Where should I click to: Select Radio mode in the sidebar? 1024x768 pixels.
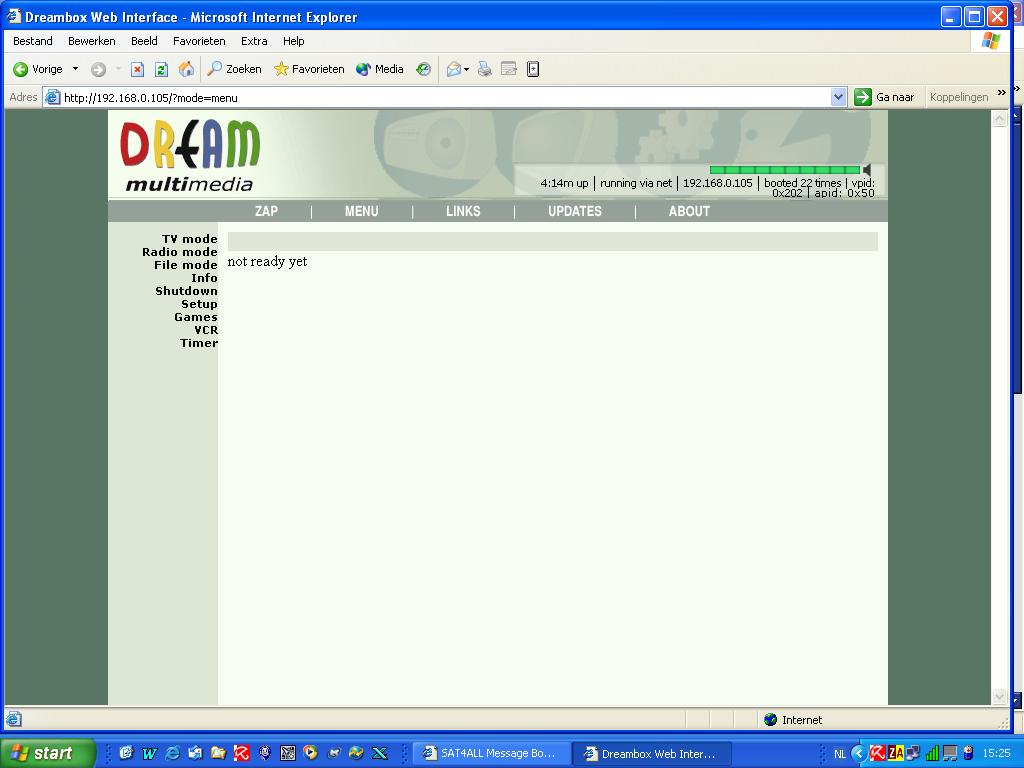(180, 252)
